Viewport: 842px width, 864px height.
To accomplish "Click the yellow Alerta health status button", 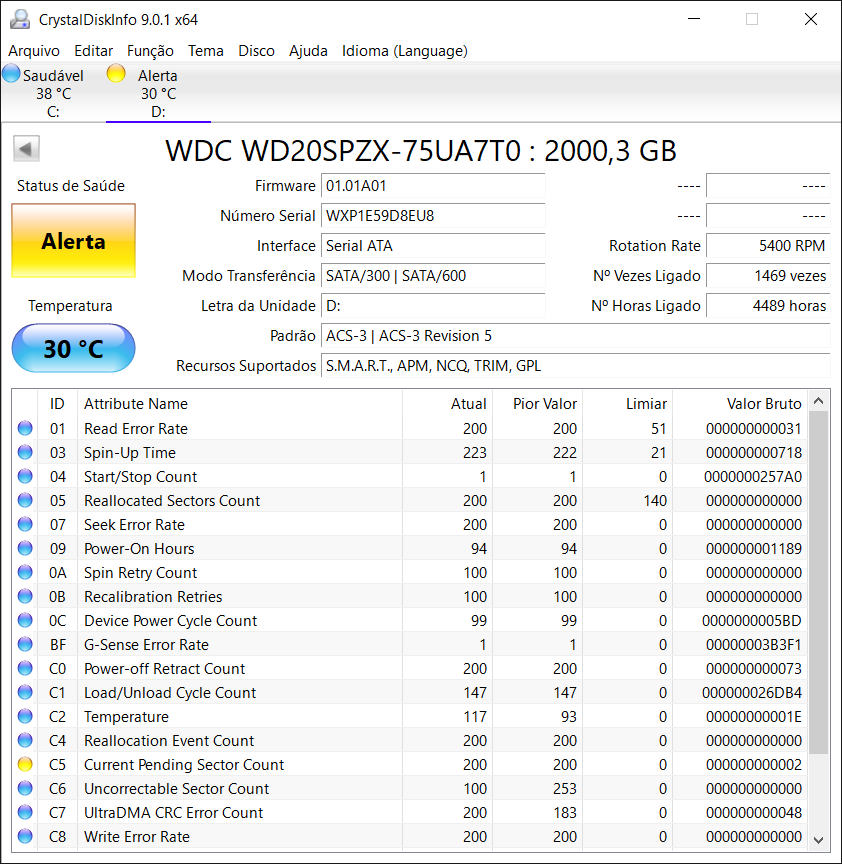I will tap(73, 241).
